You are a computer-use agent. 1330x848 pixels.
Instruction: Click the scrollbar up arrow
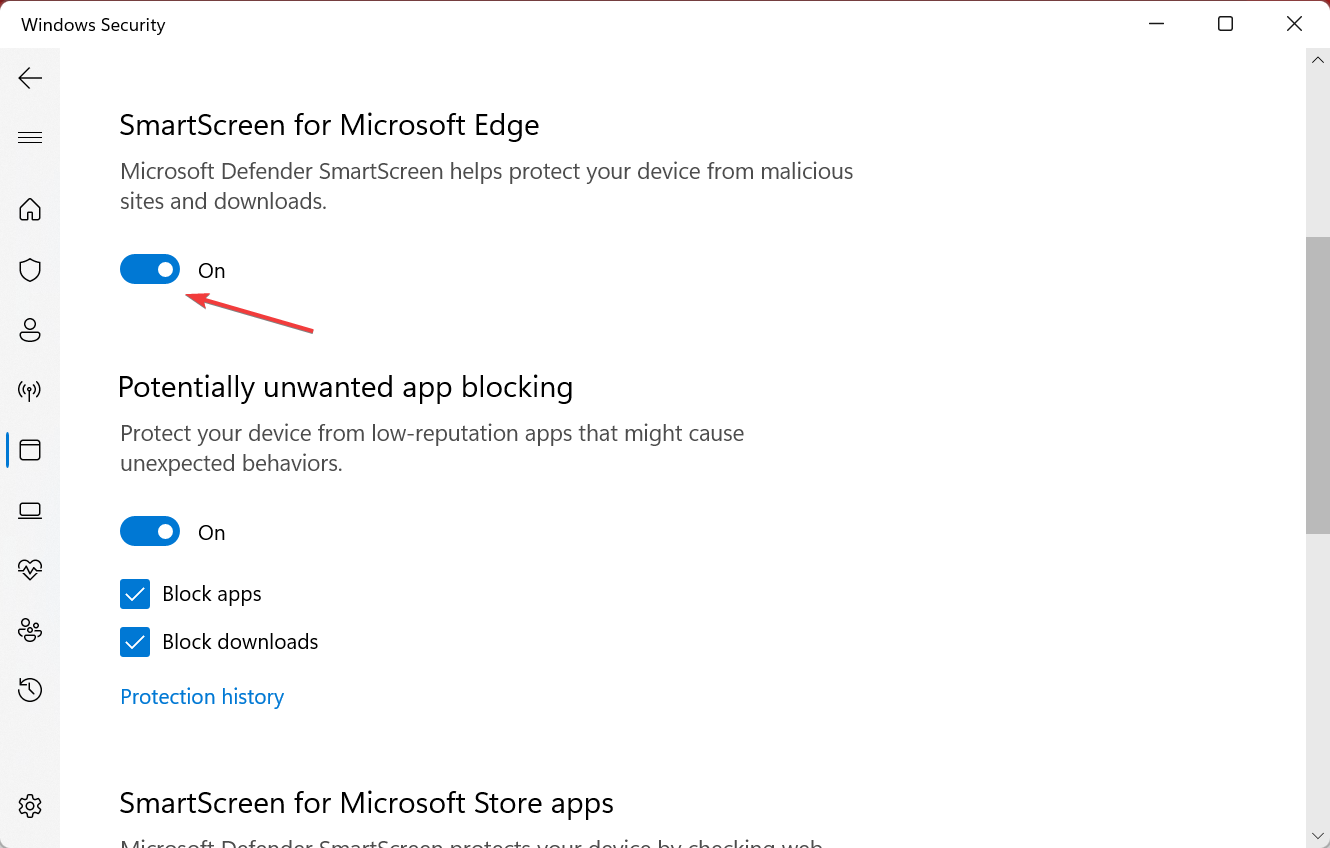pos(1318,61)
